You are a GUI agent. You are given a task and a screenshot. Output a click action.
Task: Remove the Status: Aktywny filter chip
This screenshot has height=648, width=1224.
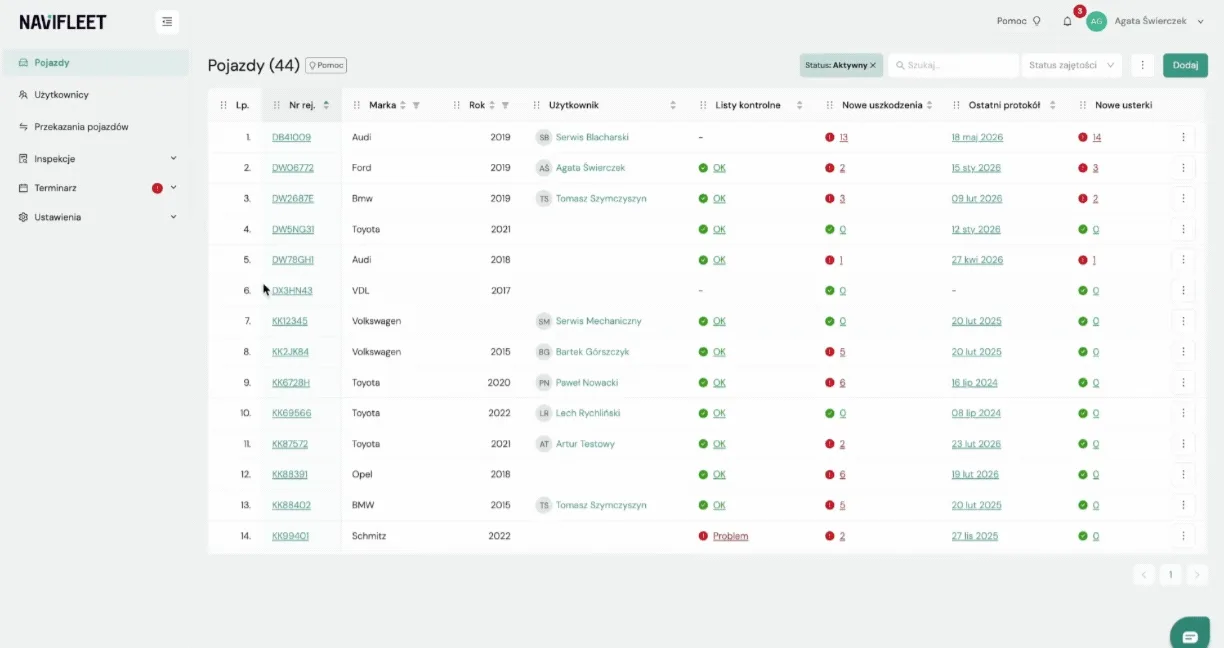tap(872, 65)
